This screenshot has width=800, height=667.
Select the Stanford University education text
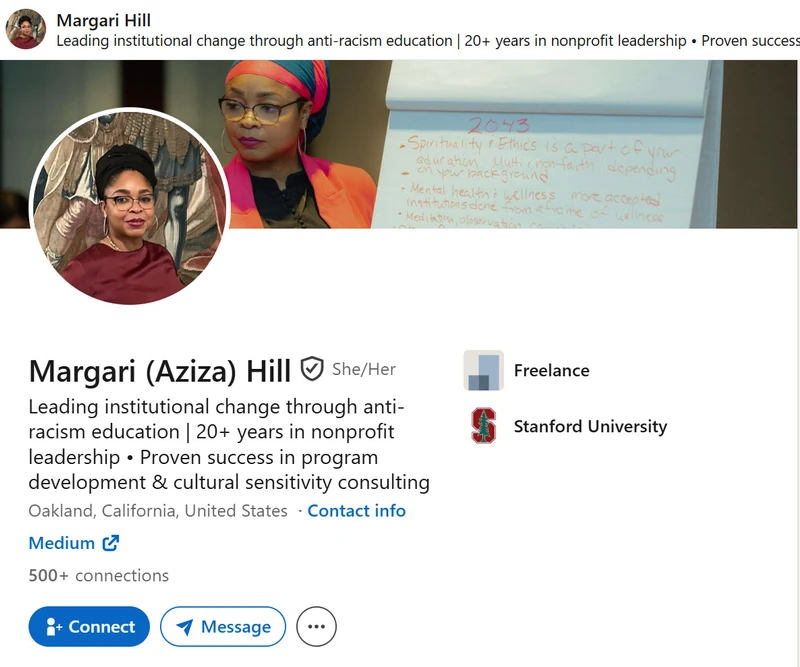tap(590, 426)
